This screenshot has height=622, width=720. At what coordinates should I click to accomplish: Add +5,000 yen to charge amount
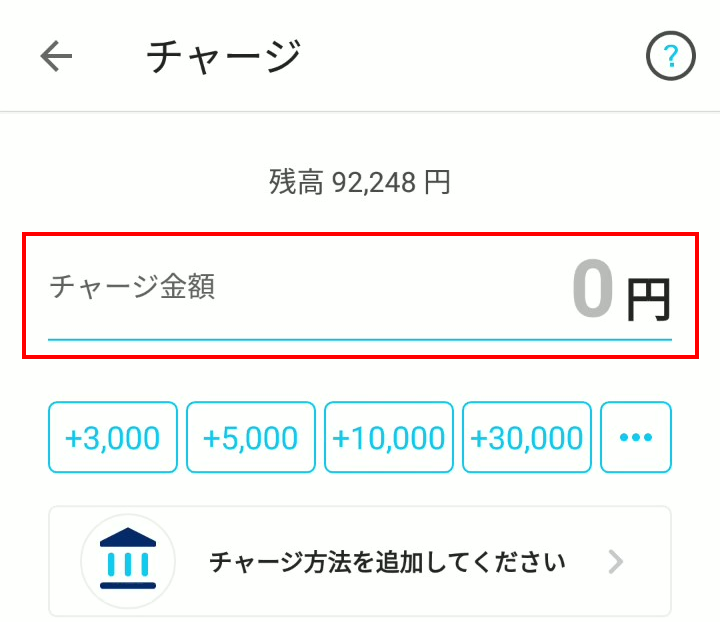(250, 437)
